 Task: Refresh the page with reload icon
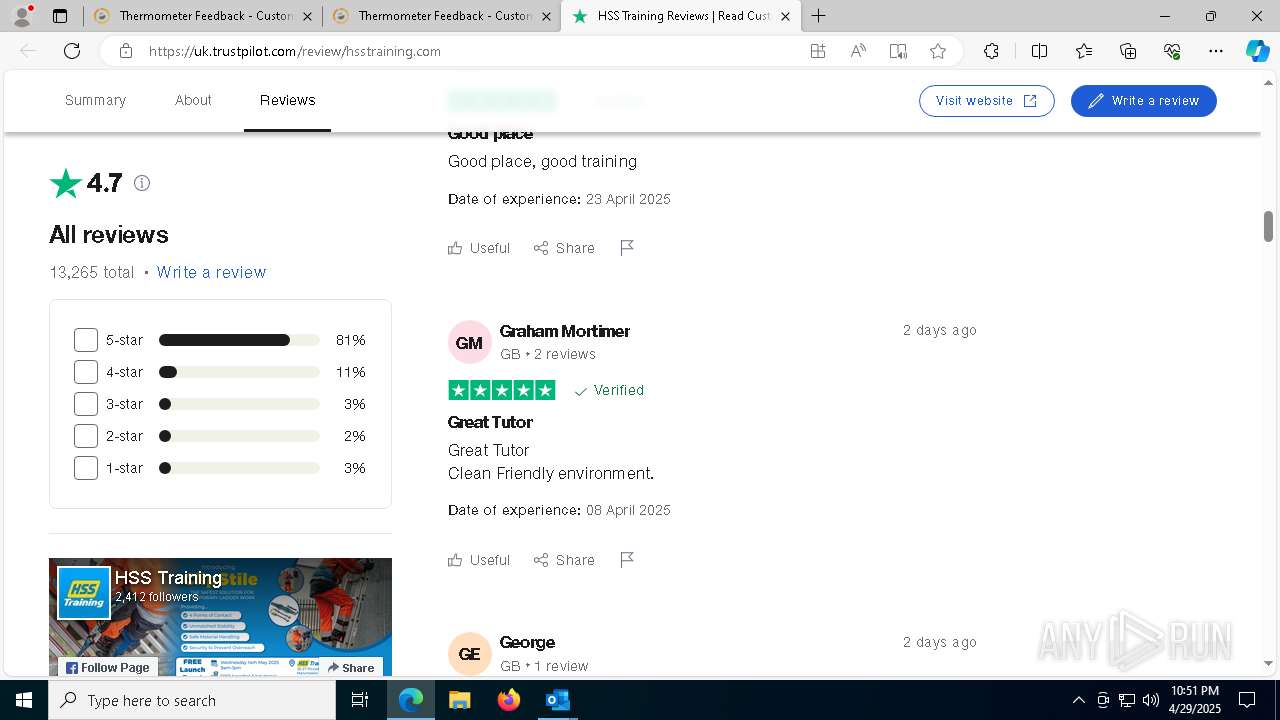[x=72, y=51]
